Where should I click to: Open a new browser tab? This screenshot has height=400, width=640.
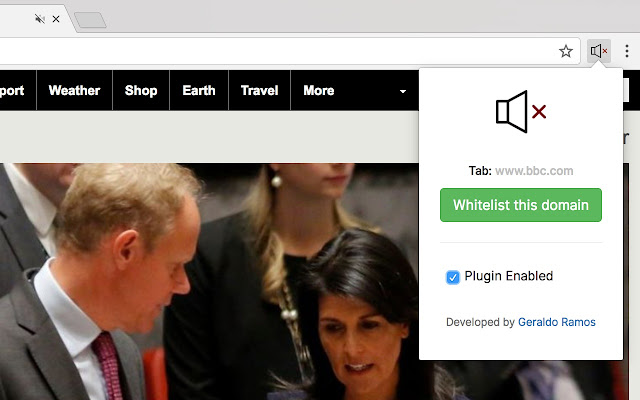(x=90, y=20)
